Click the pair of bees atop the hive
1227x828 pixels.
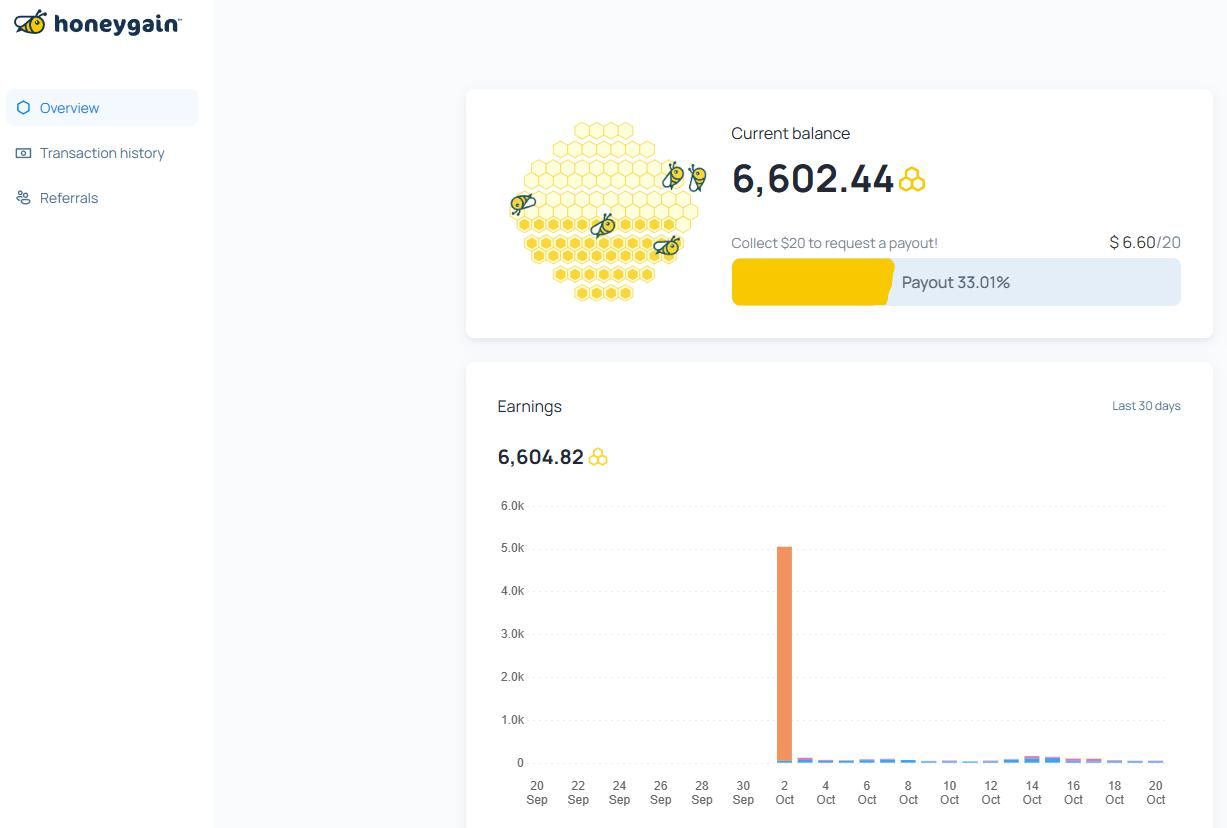coord(685,177)
